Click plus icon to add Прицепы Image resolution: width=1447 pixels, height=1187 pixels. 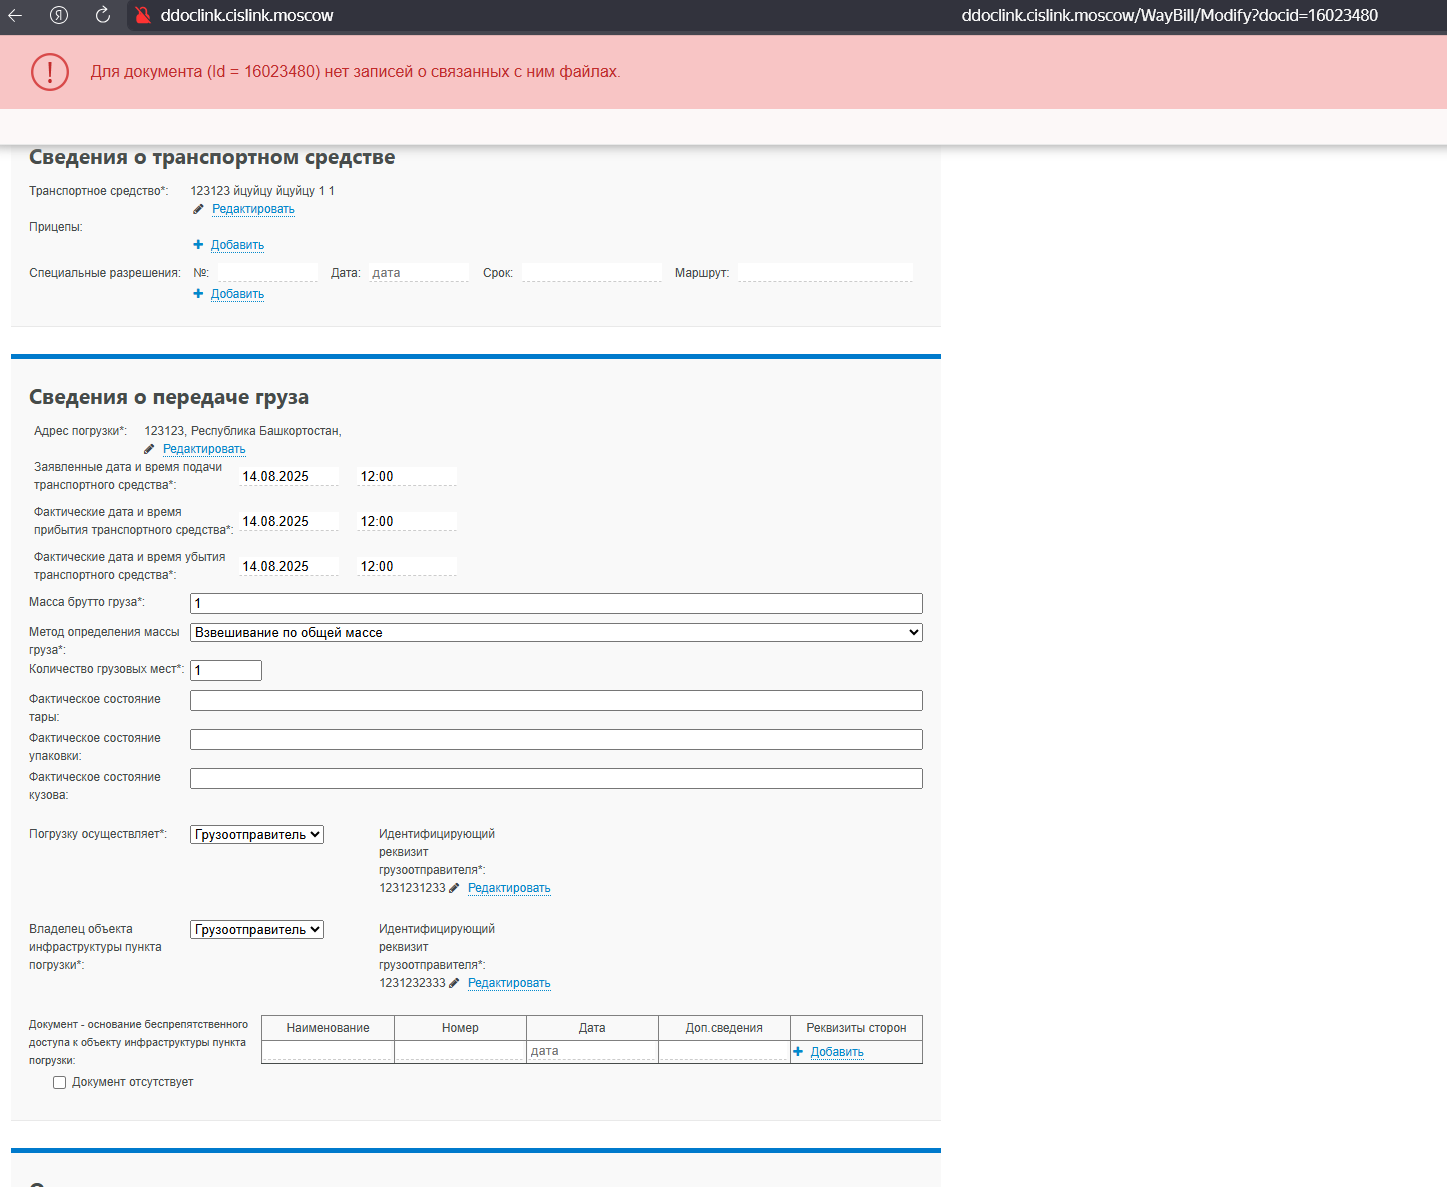tap(198, 244)
